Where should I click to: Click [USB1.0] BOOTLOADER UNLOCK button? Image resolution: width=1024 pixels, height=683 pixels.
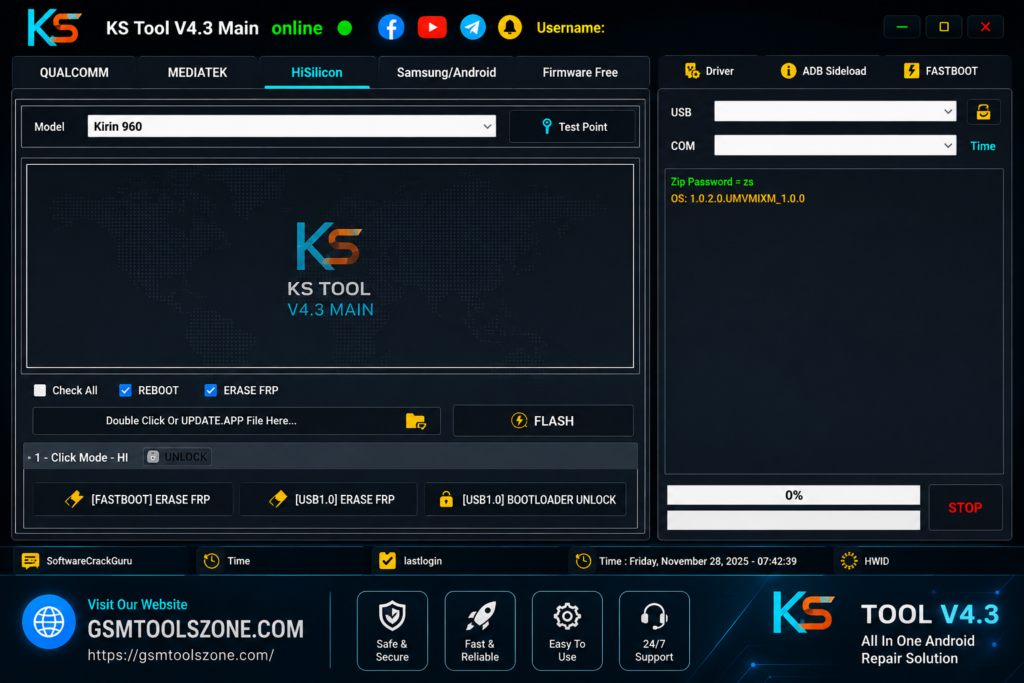point(526,500)
